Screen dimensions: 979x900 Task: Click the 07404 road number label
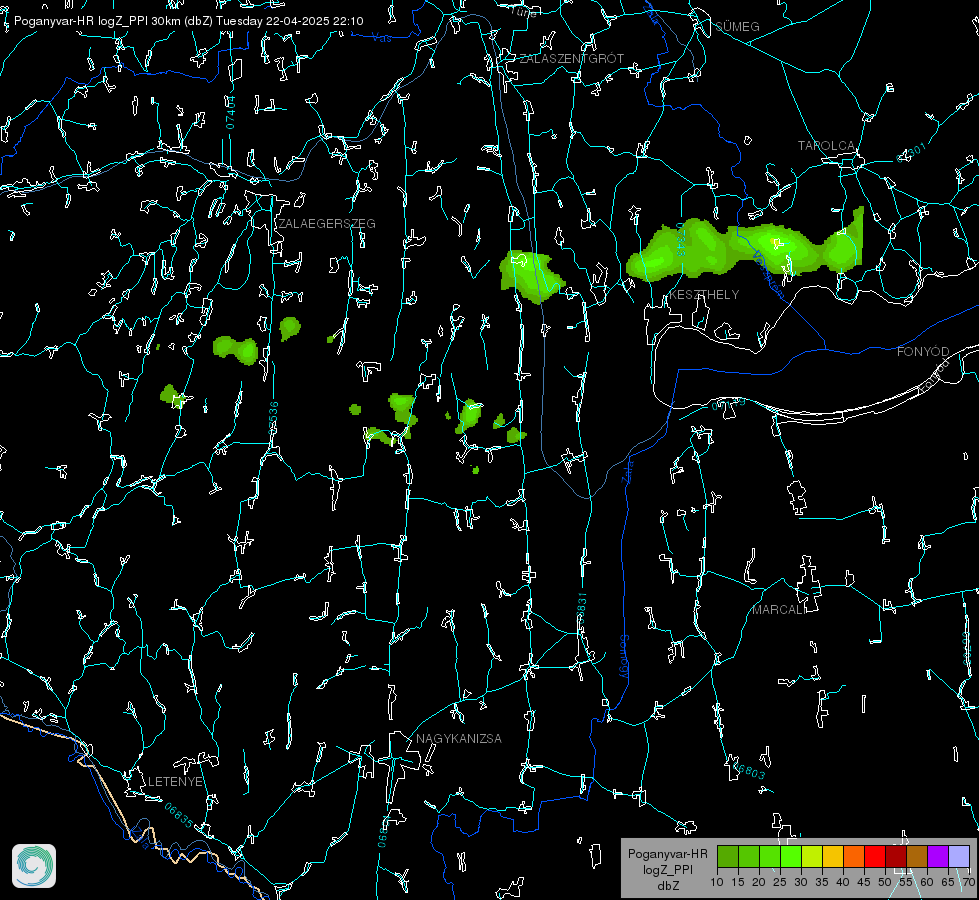point(231,112)
